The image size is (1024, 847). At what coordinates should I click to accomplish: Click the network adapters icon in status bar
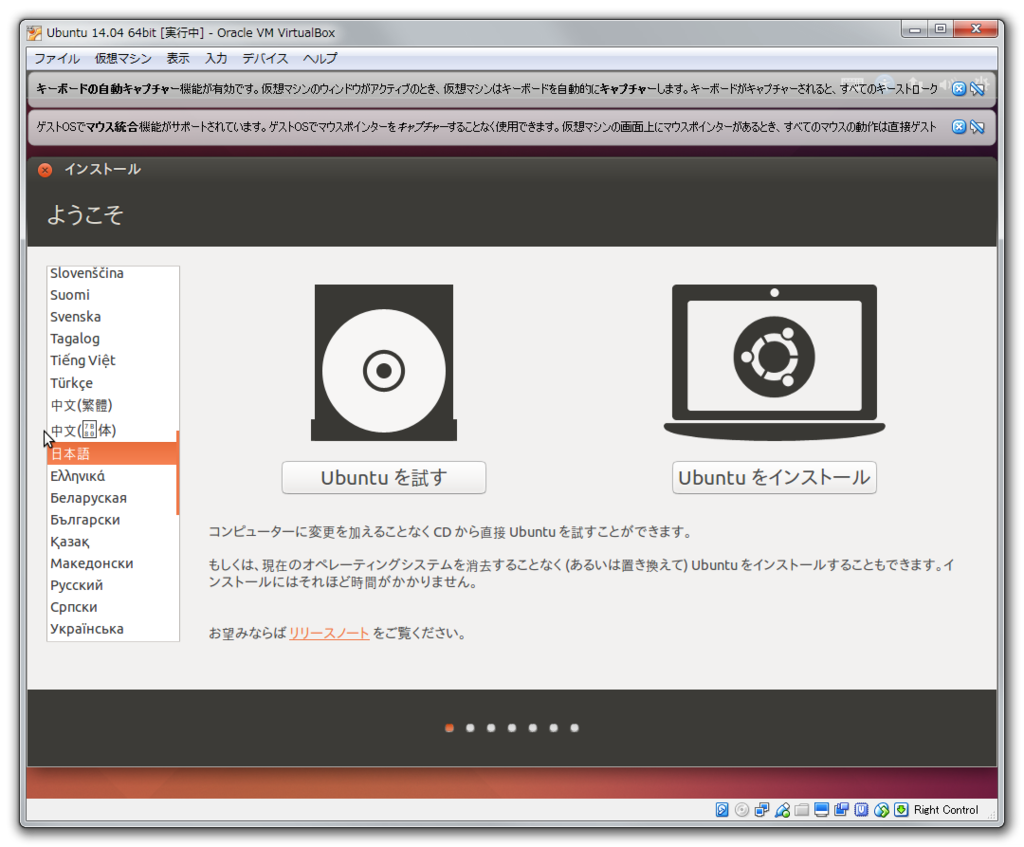point(761,810)
